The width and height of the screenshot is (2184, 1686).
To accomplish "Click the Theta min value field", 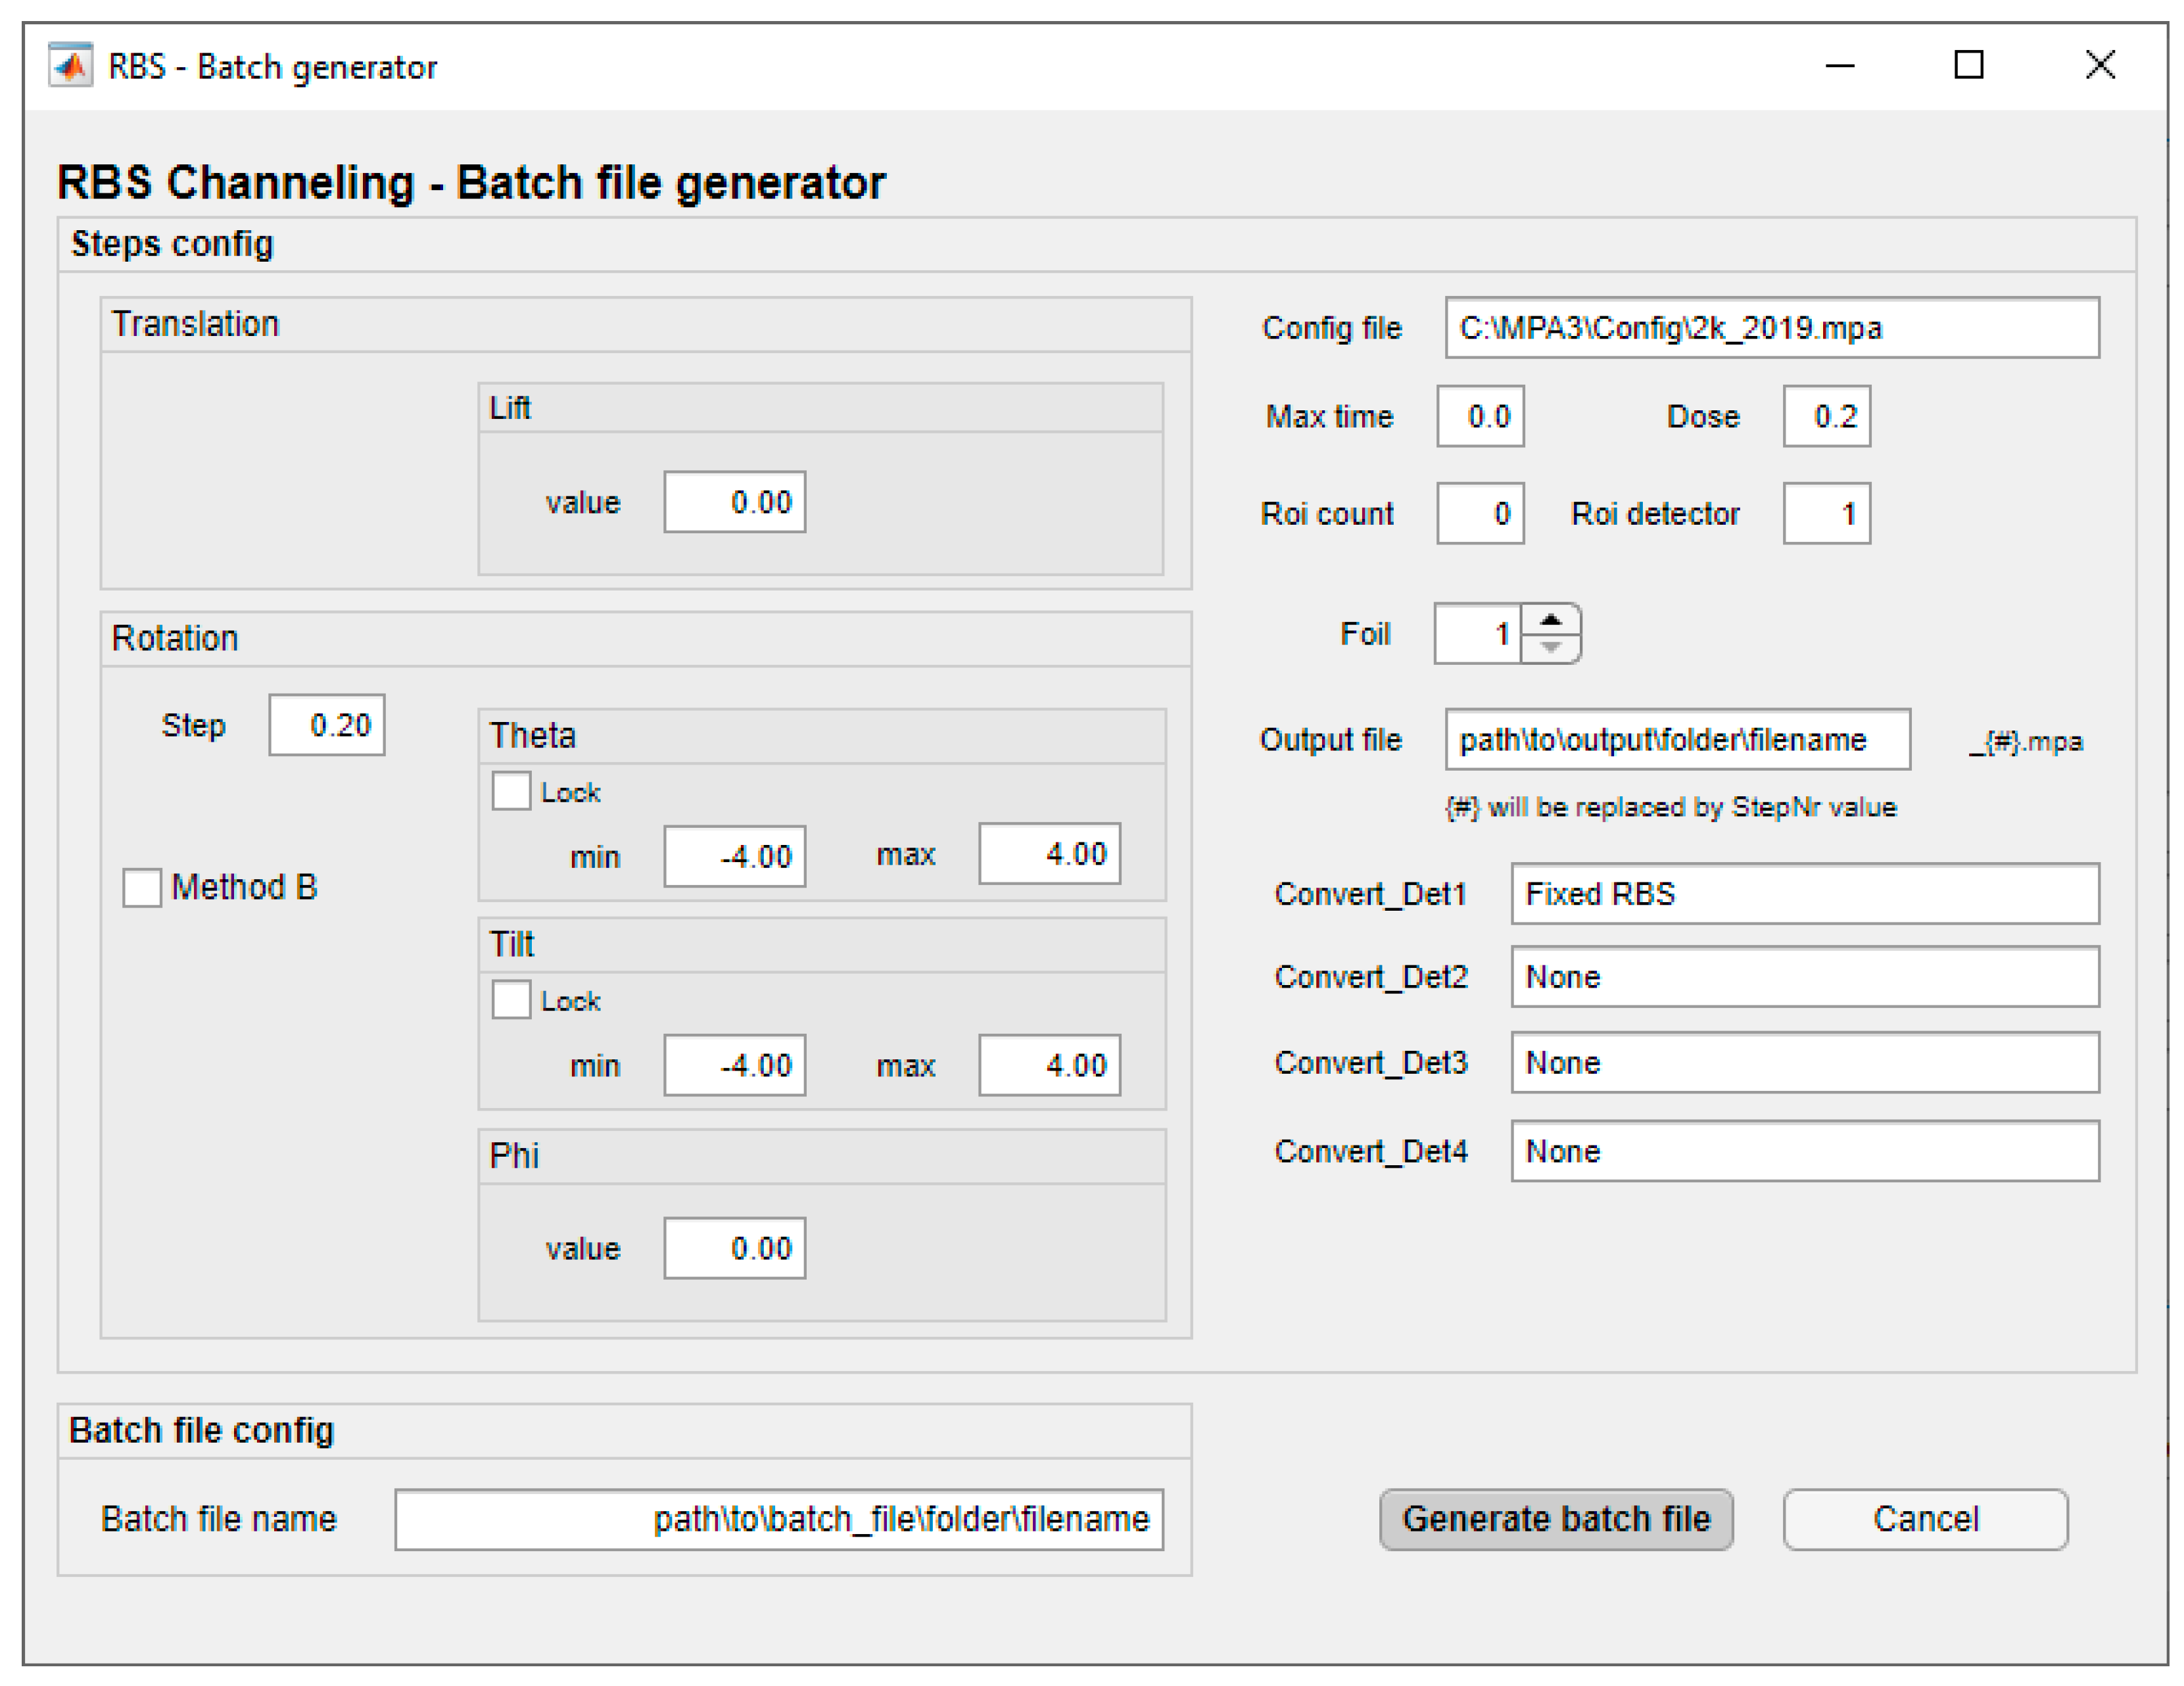I will click(735, 856).
